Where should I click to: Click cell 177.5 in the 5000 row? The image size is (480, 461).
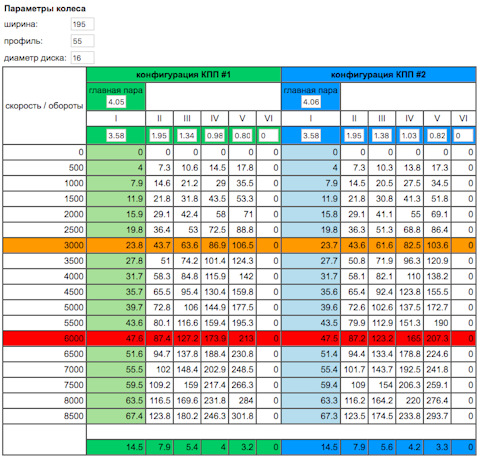coord(242,307)
